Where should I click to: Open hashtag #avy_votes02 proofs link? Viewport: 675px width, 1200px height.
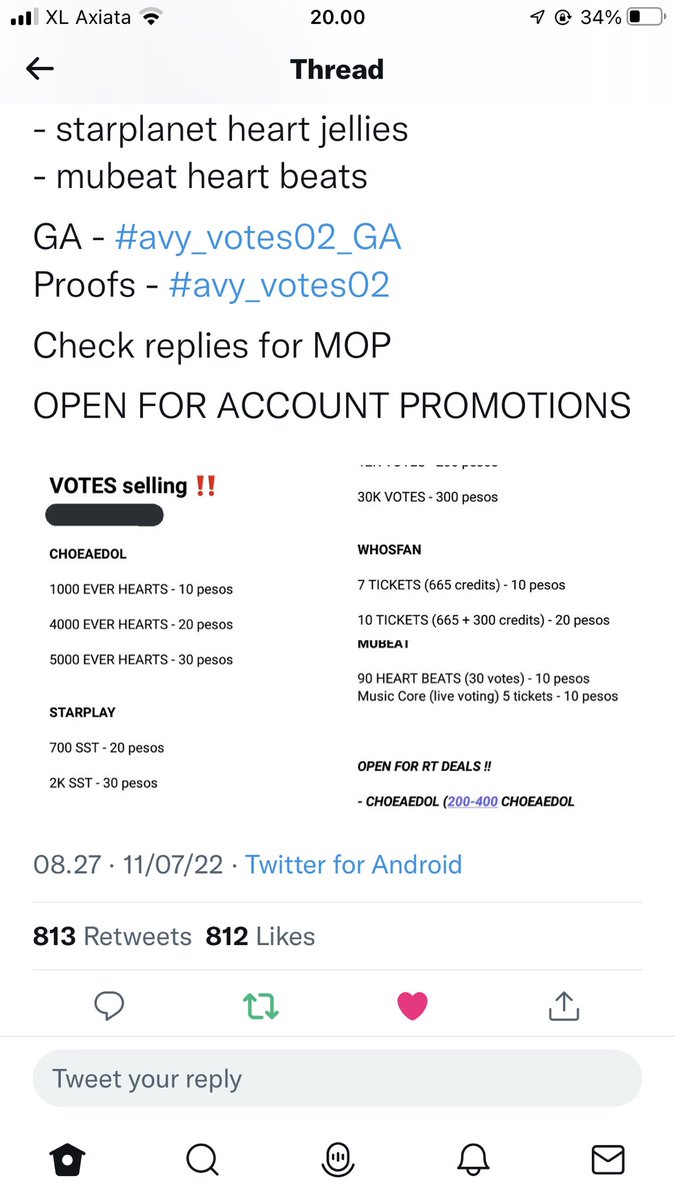click(279, 285)
